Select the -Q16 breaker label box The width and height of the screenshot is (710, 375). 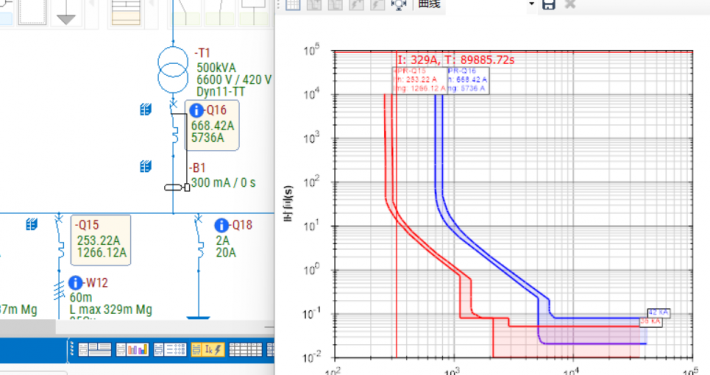pyautogui.click(x=212, y=125)
